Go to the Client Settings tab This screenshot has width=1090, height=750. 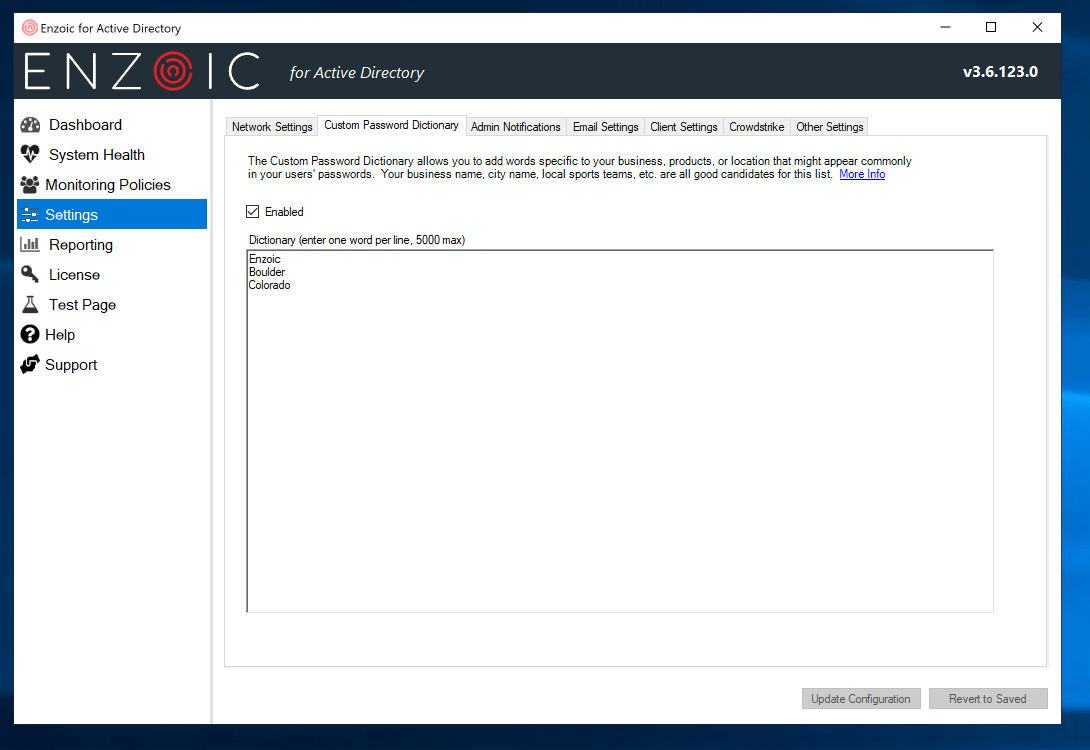coord(683,127)
